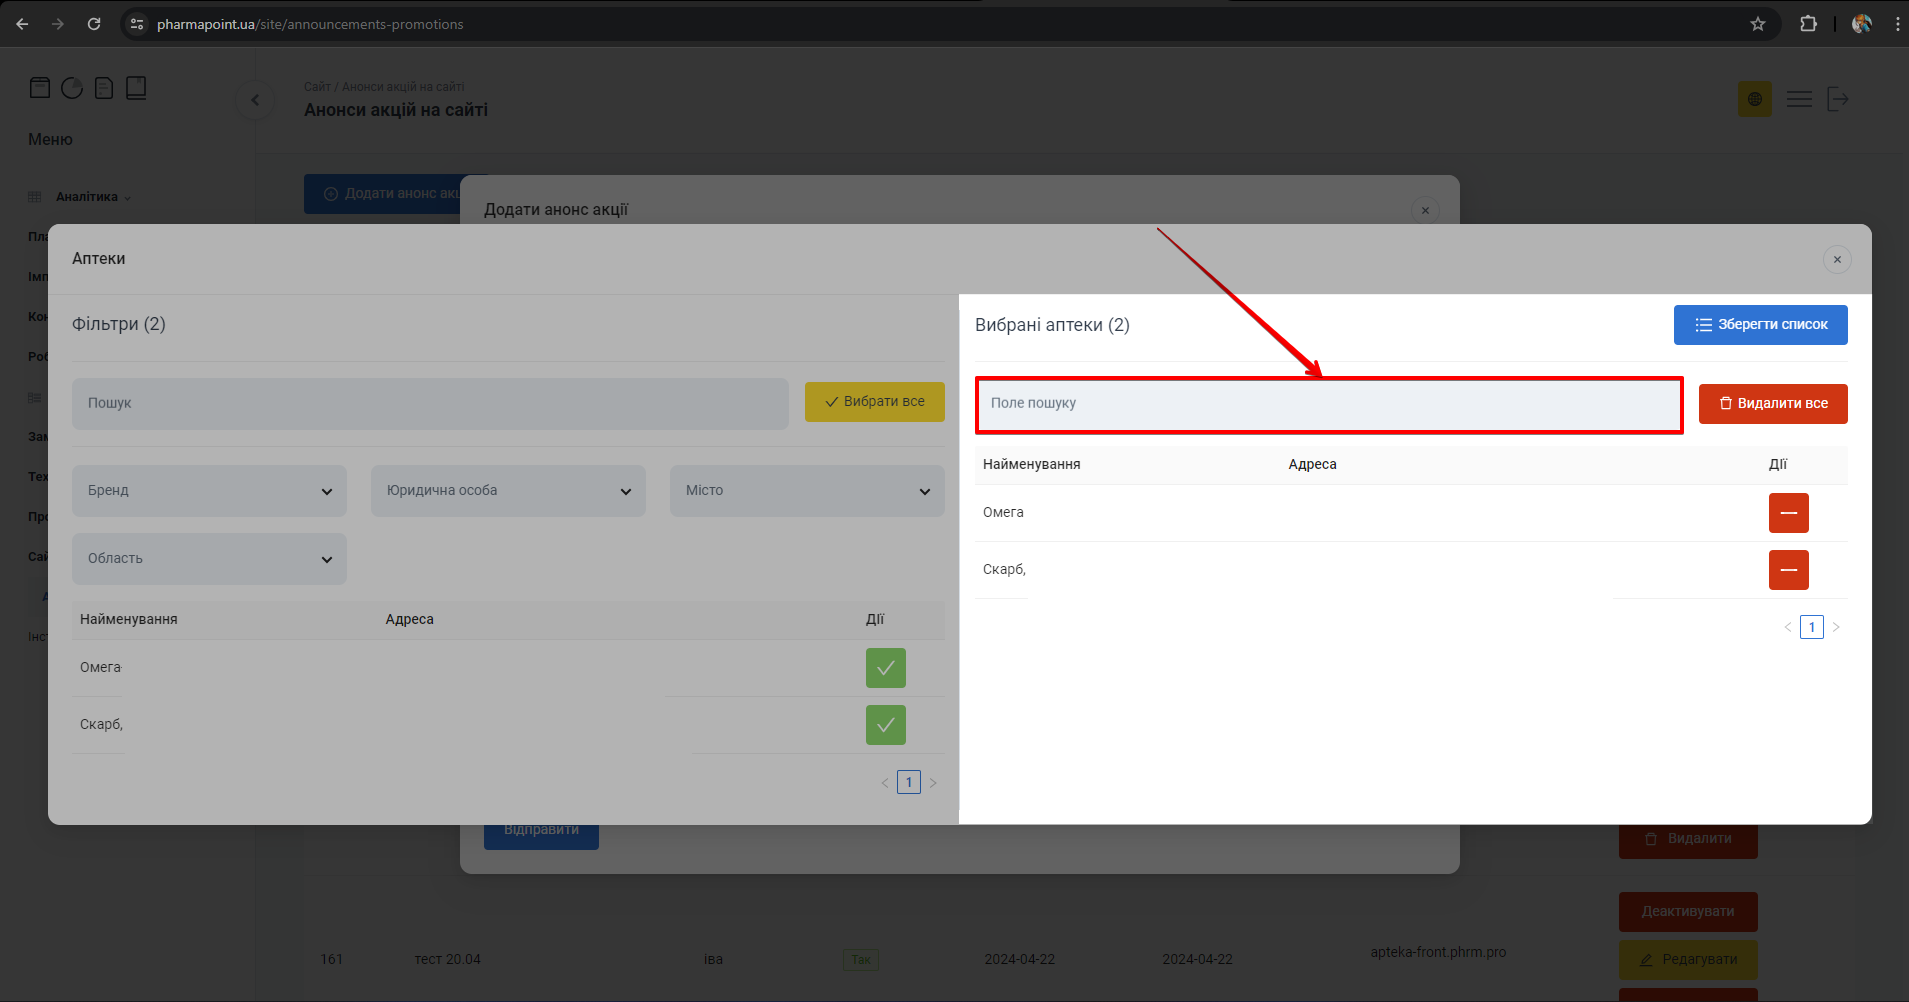Toggle the green checkmark for Омега
The image size is (1909, 1002).
tap(885, 668)
